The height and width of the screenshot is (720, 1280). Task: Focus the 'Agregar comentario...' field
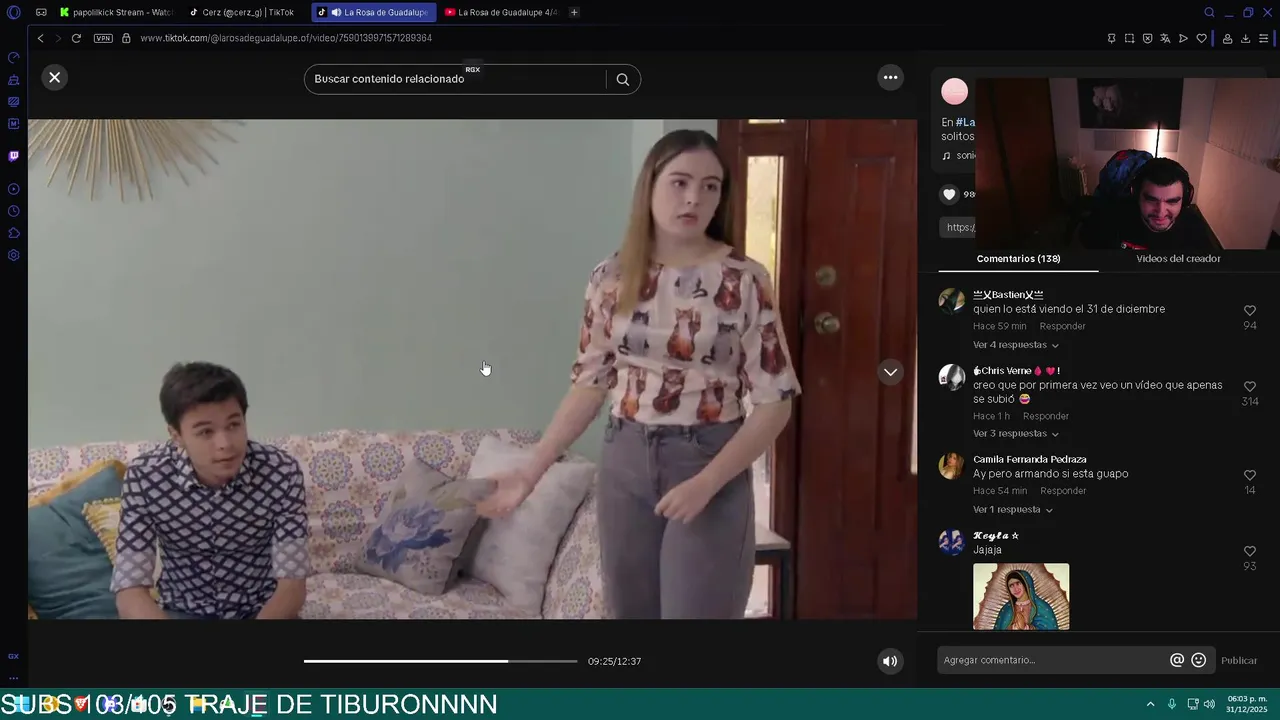pos(1052,660)
